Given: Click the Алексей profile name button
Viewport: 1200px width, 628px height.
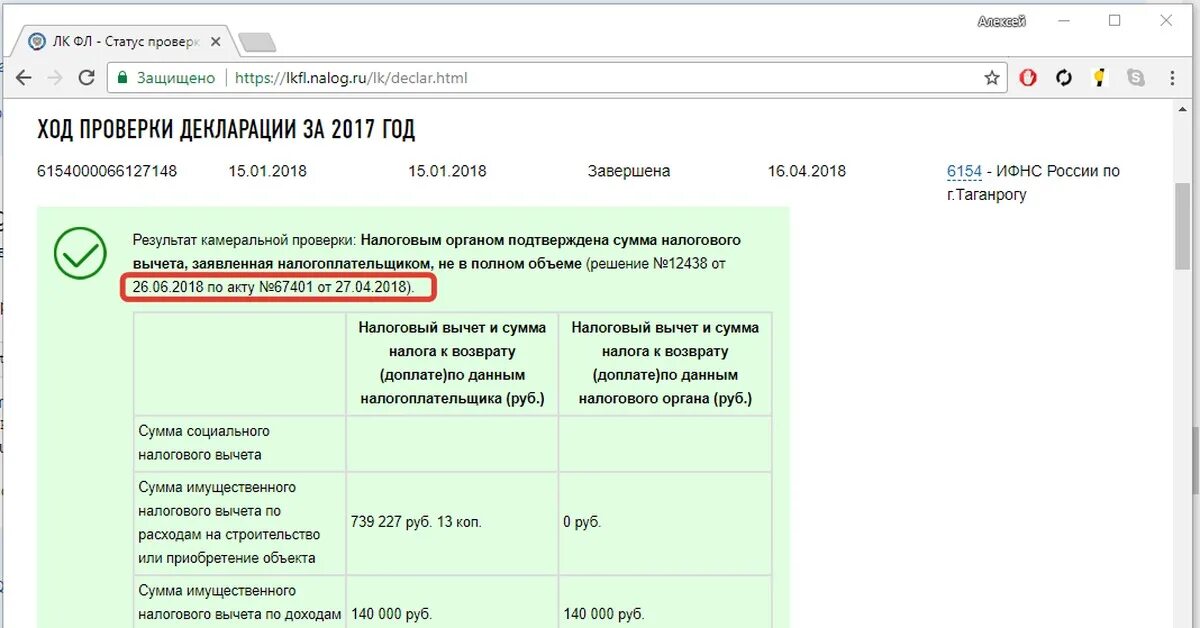Looking at the screenshot, I should (1001, 21).
